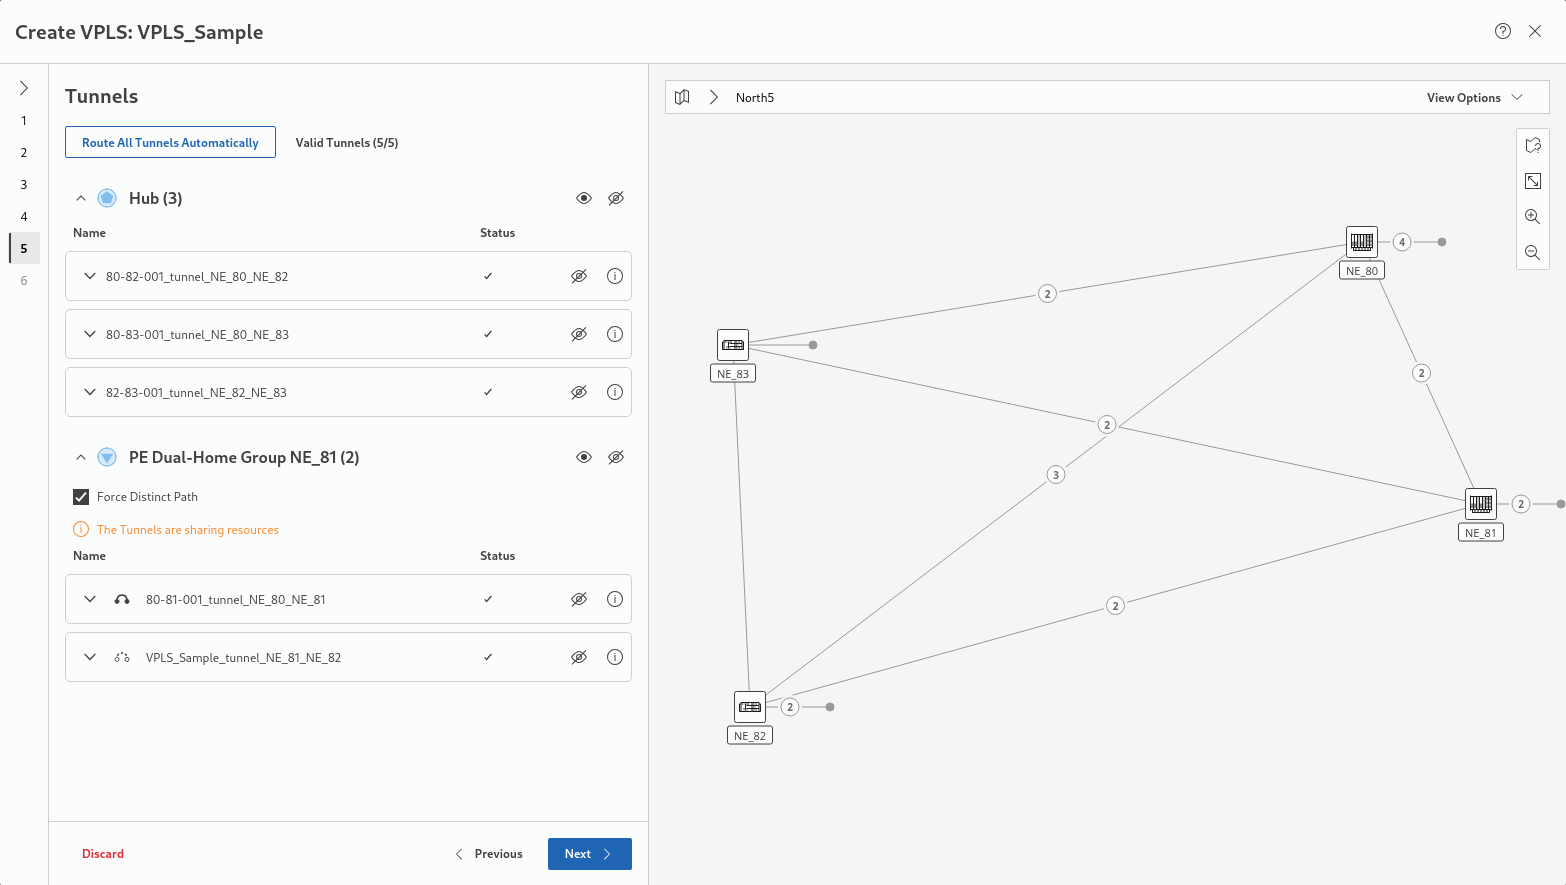Image resolution: width=1566 pixels, height=885 pixels.
Task: Open the View Options dropdown
Action: click(1474, 97)
